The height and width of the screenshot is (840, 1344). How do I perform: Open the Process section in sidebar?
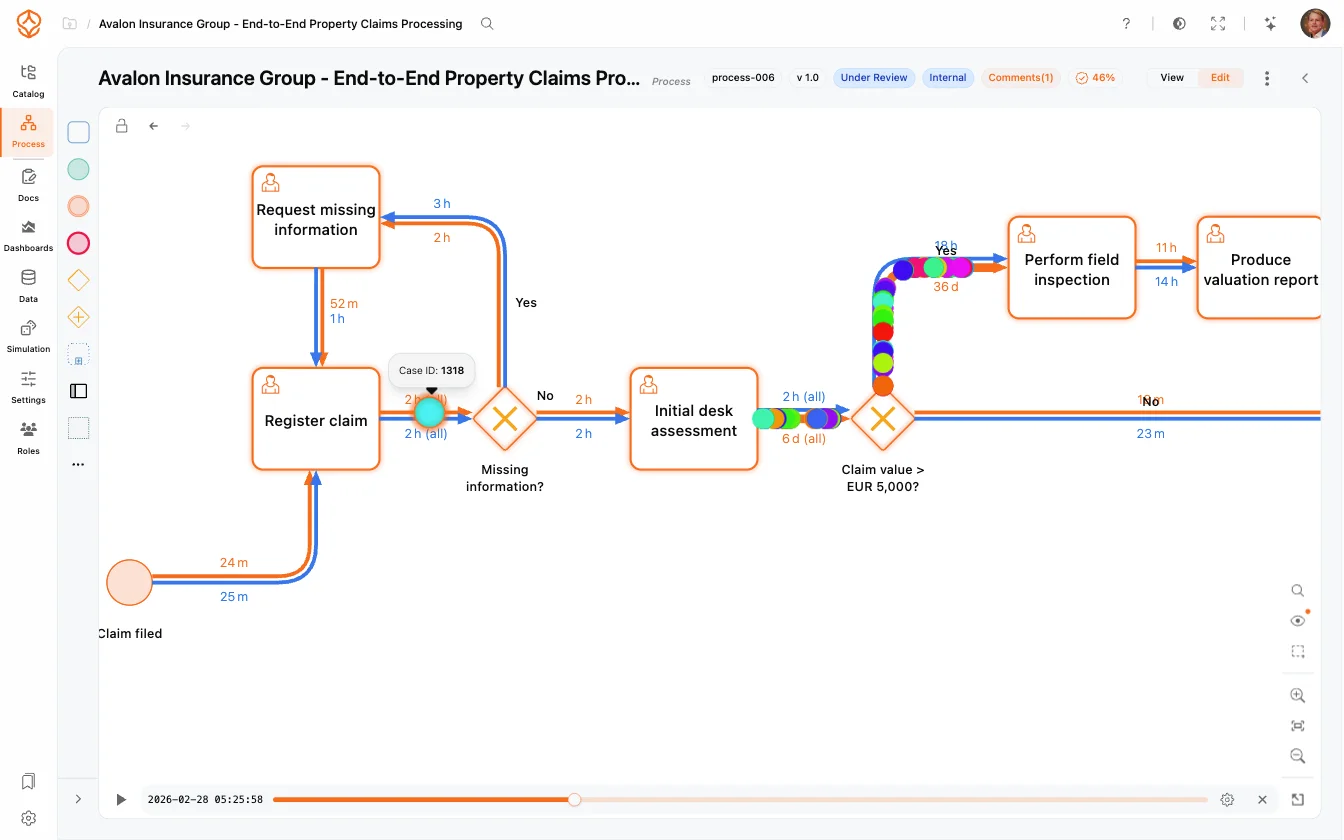coord(28,132)
